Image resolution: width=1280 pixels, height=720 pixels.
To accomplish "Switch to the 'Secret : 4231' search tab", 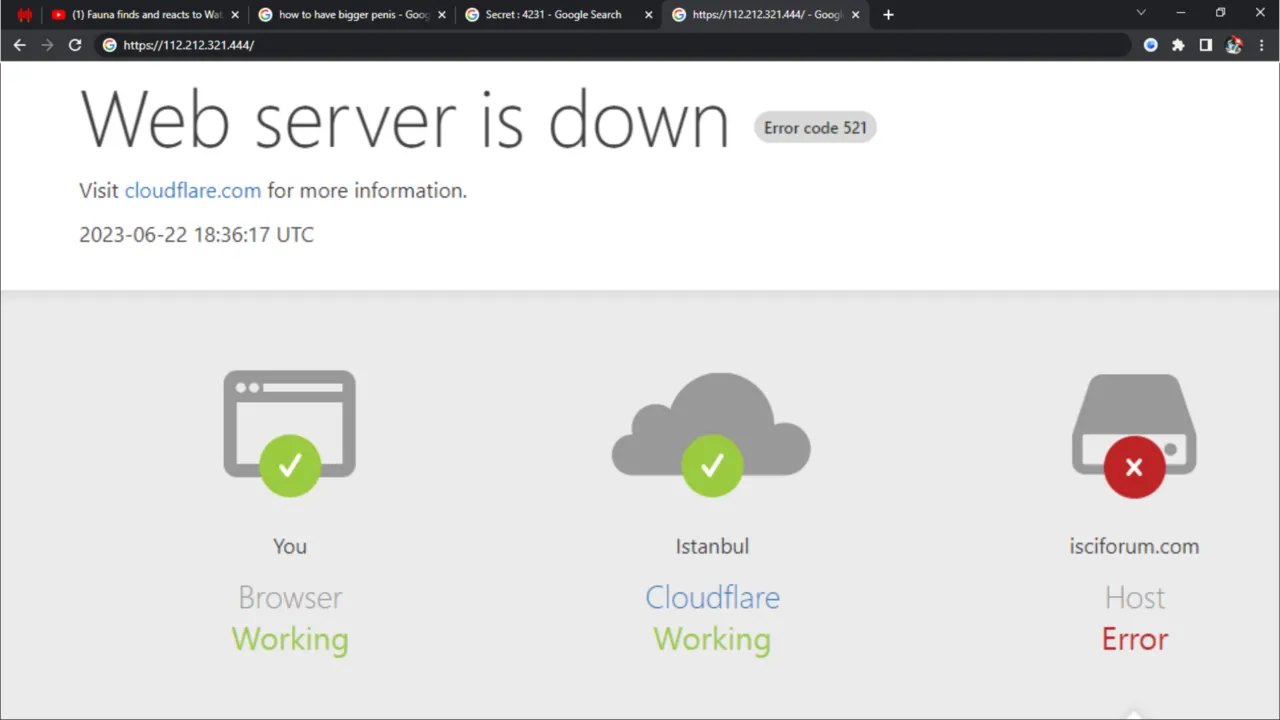I will point(558,15).
